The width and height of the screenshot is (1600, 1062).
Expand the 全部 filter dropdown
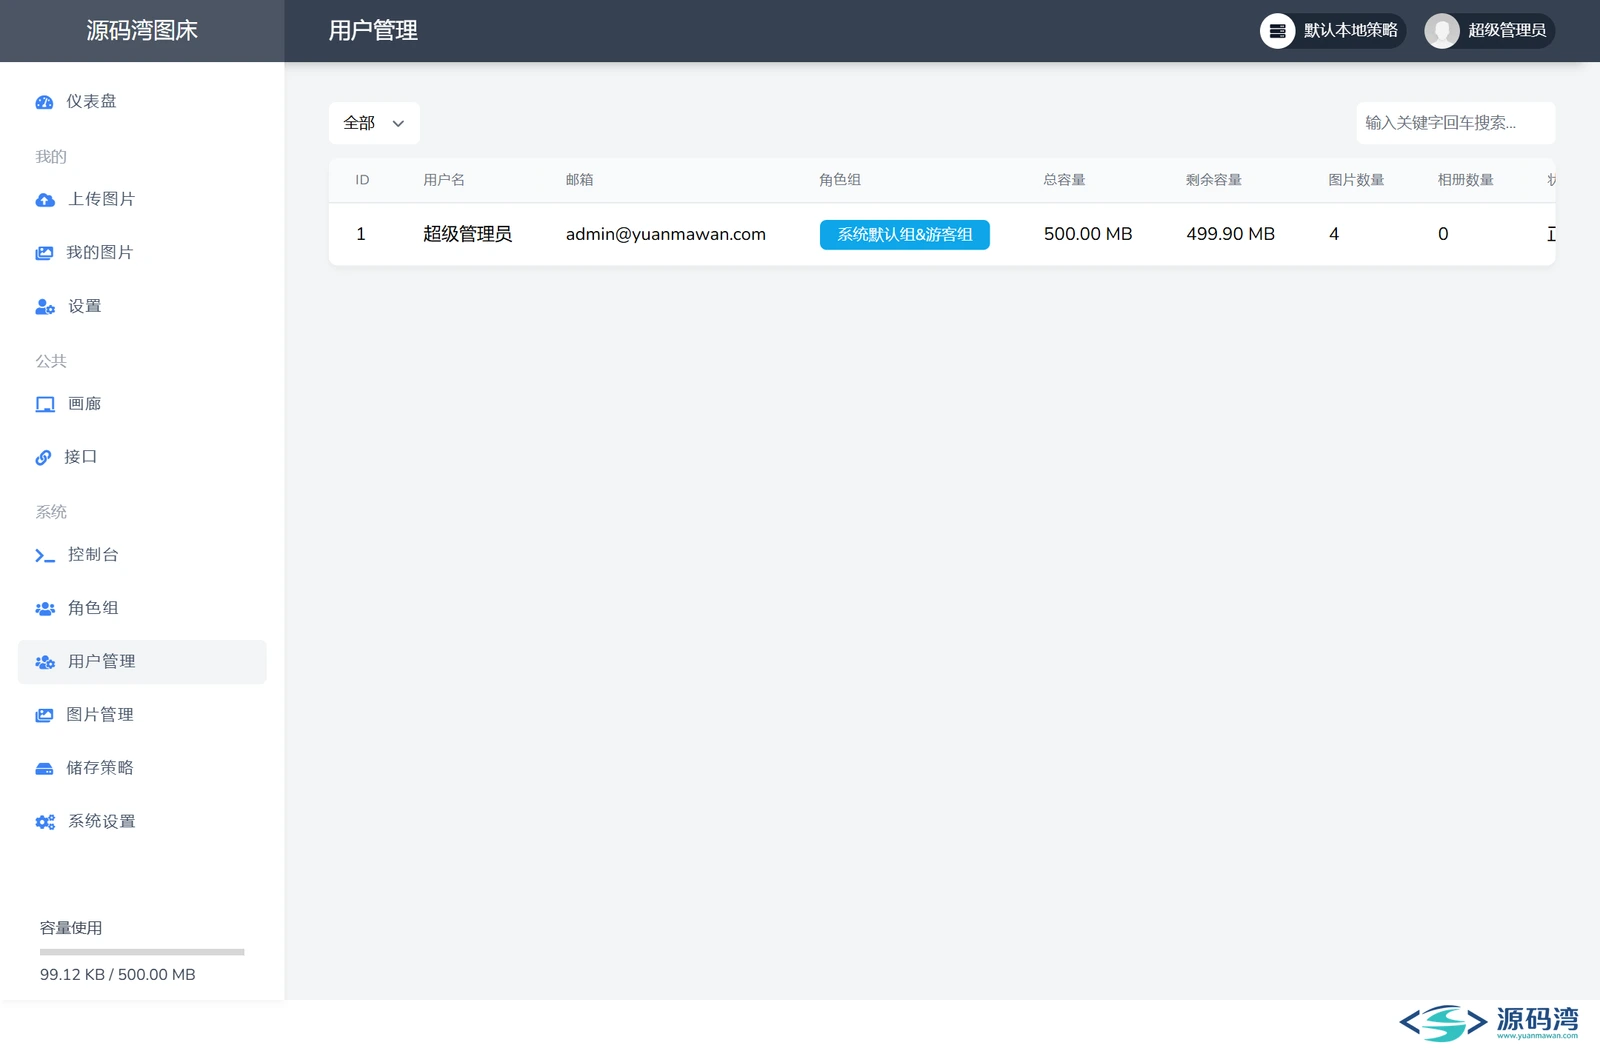[374, 123]
